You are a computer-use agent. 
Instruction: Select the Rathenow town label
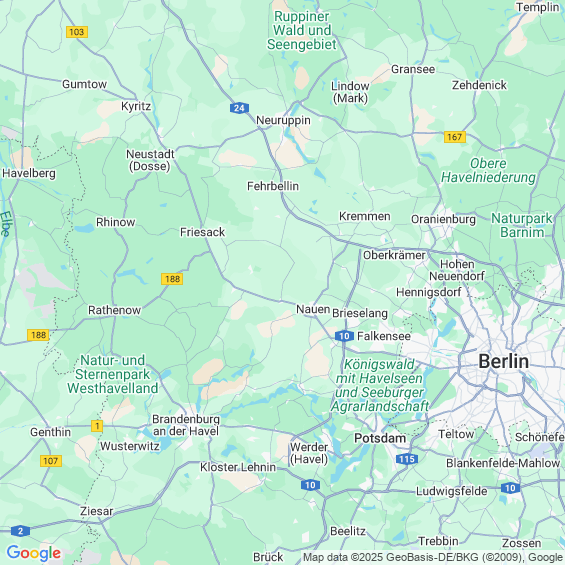click(114, 310)
